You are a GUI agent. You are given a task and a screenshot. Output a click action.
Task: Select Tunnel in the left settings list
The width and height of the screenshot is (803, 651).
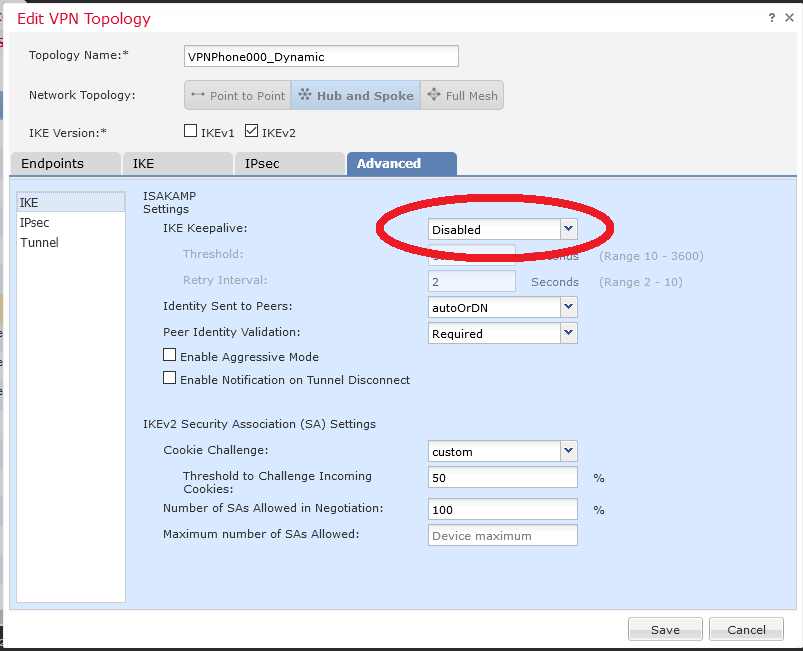click(39, 242)
